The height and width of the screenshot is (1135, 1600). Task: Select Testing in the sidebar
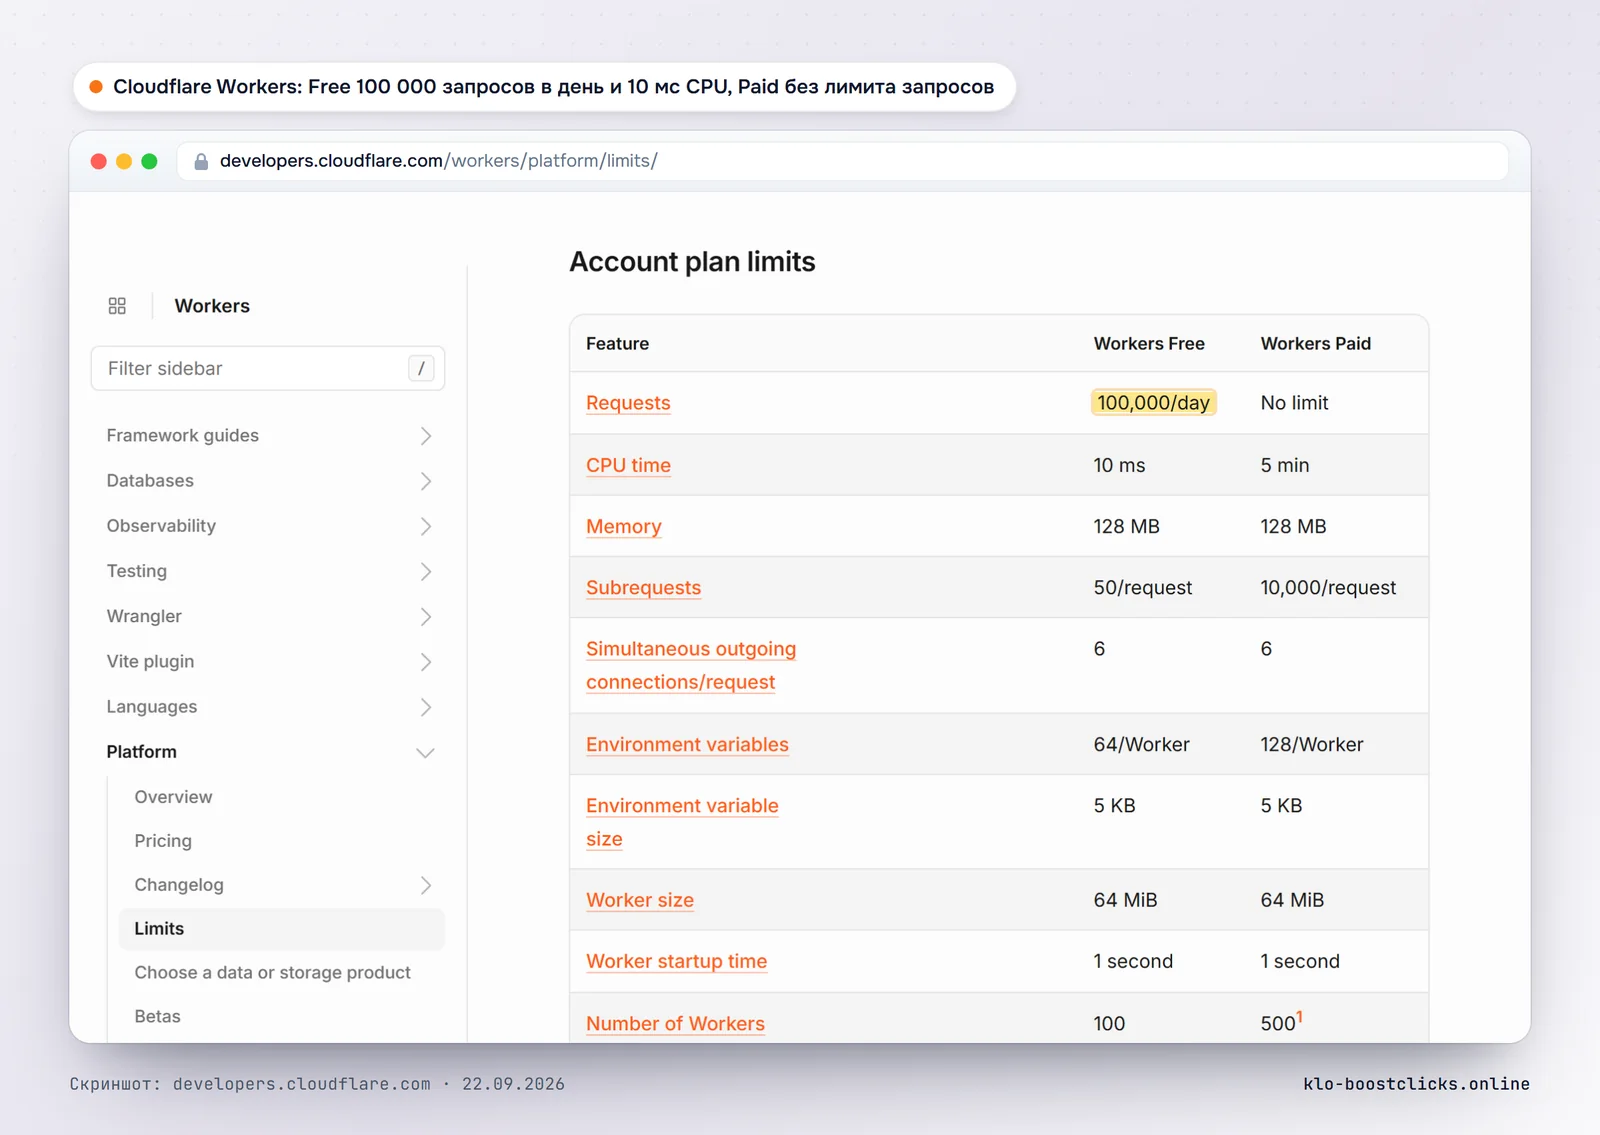pyautogui.click(x=137, y=571)
